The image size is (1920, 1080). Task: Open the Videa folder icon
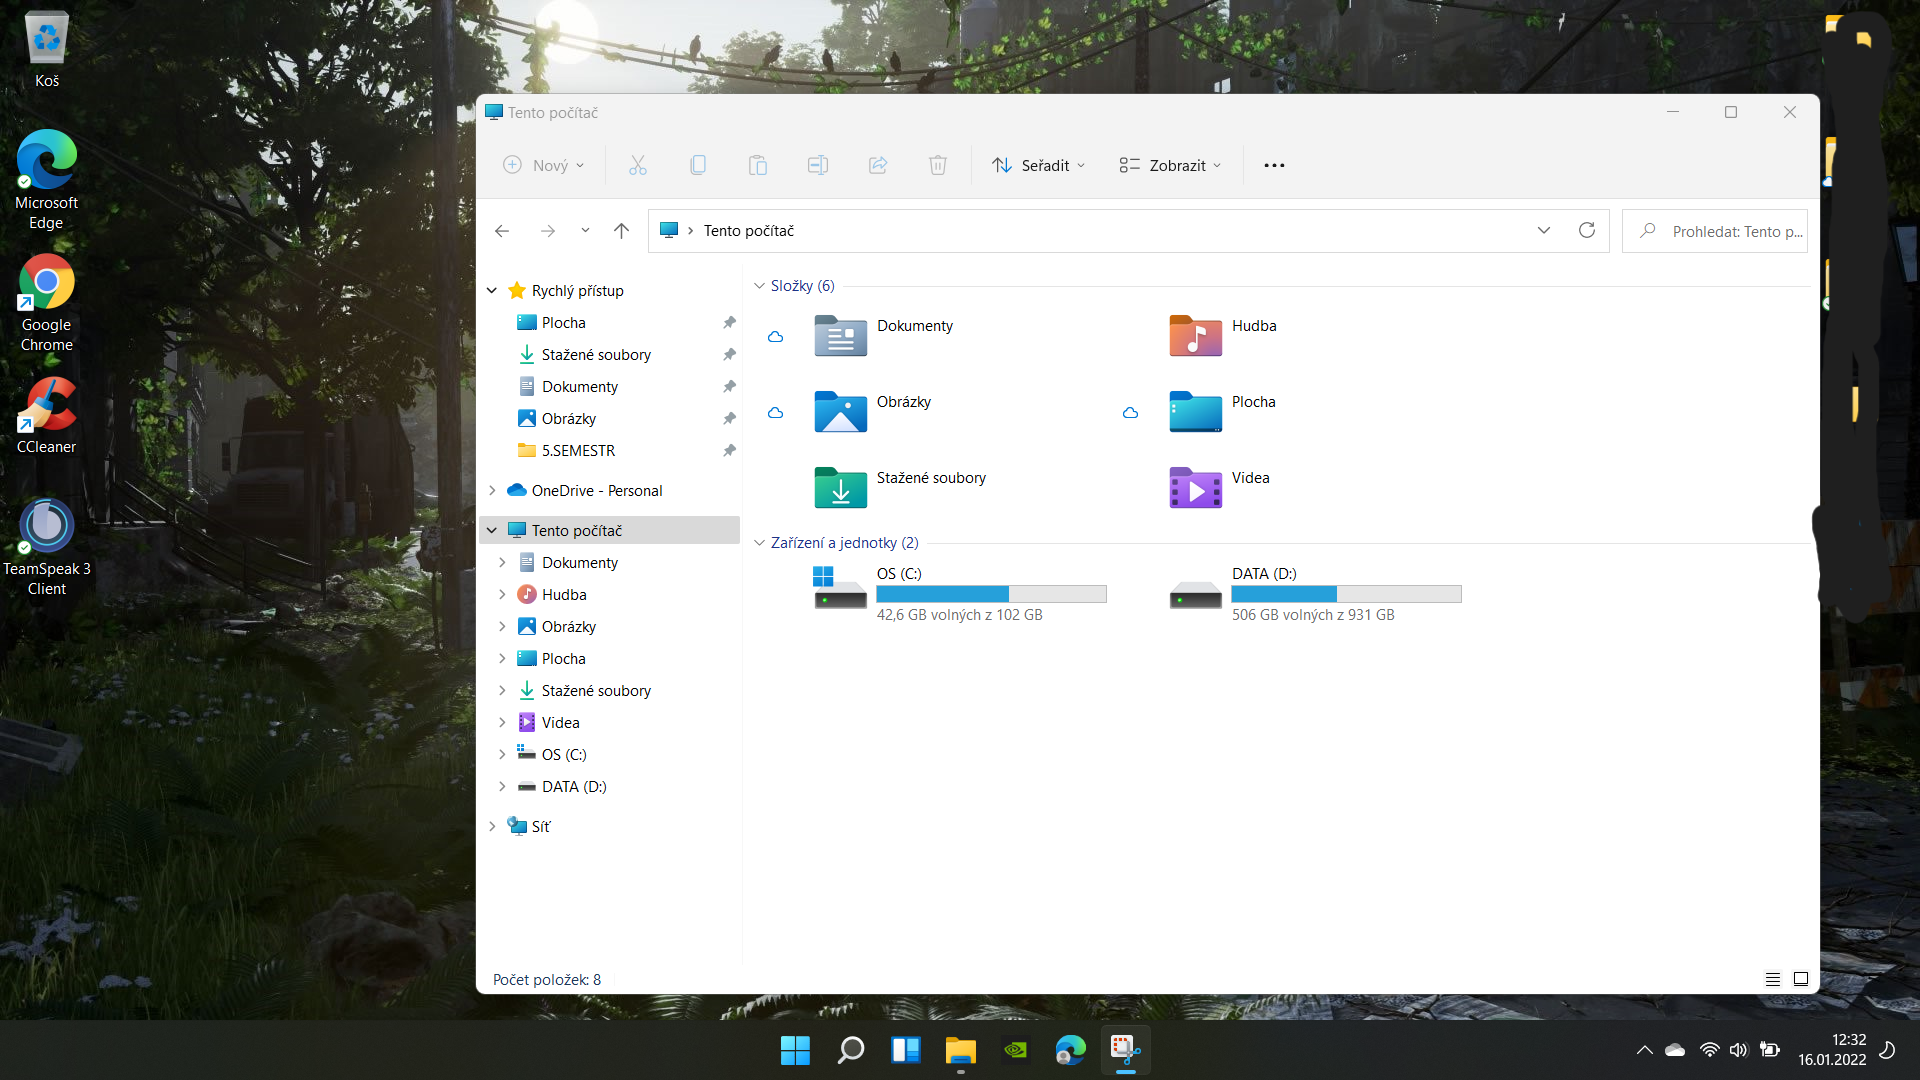pos(1195,489)
